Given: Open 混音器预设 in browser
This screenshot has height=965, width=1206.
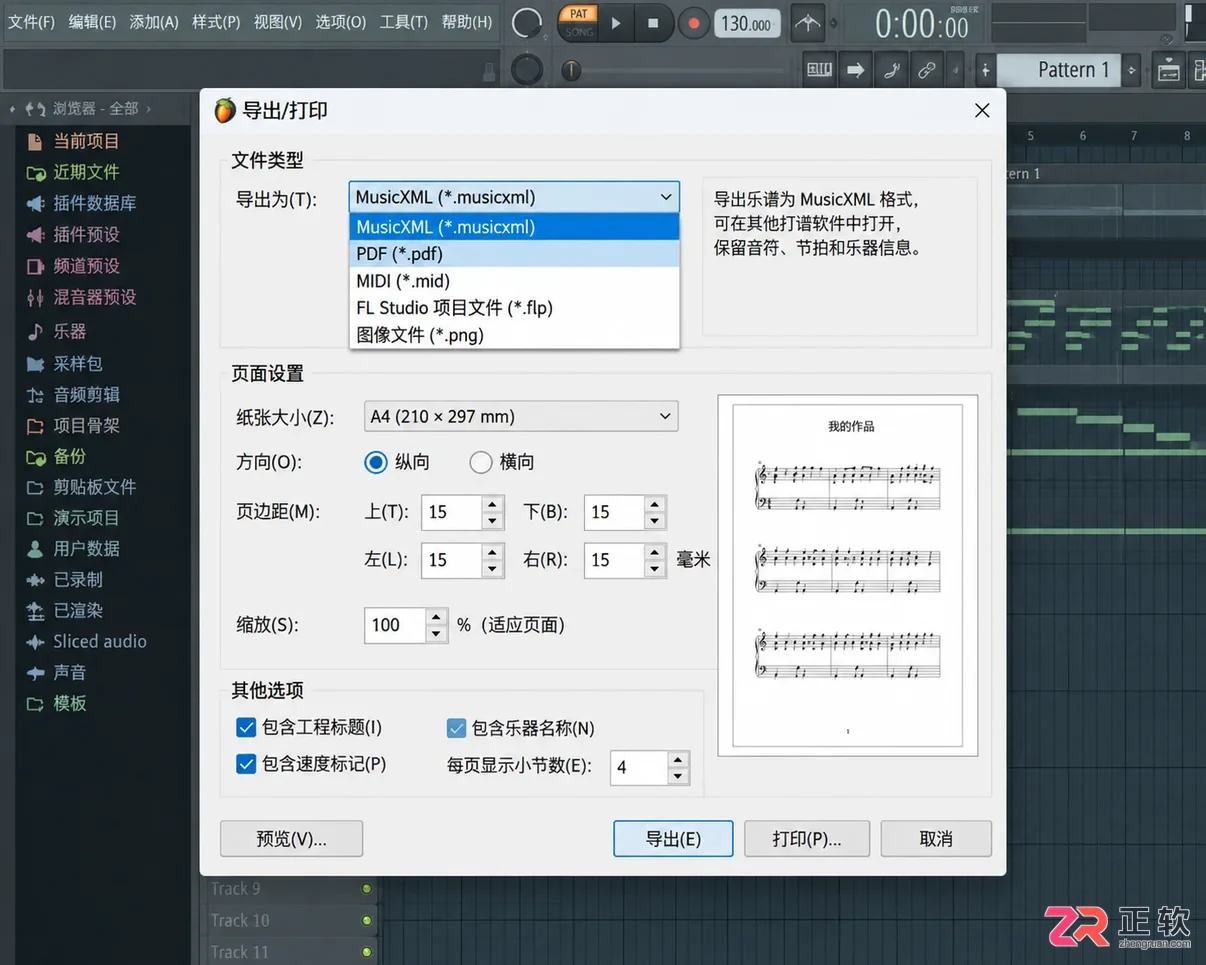Looking at the screenshot, I should pos(94,297).
